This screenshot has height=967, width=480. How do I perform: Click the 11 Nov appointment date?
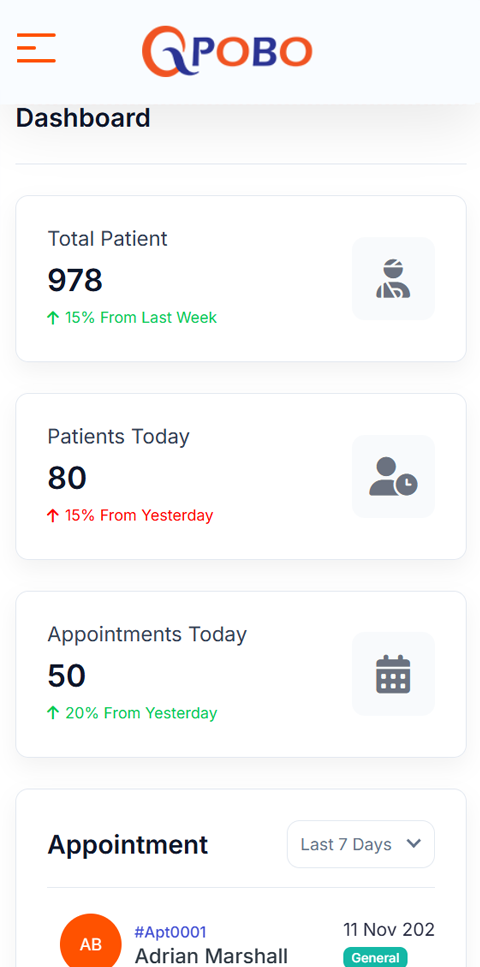tap(389, 929)
